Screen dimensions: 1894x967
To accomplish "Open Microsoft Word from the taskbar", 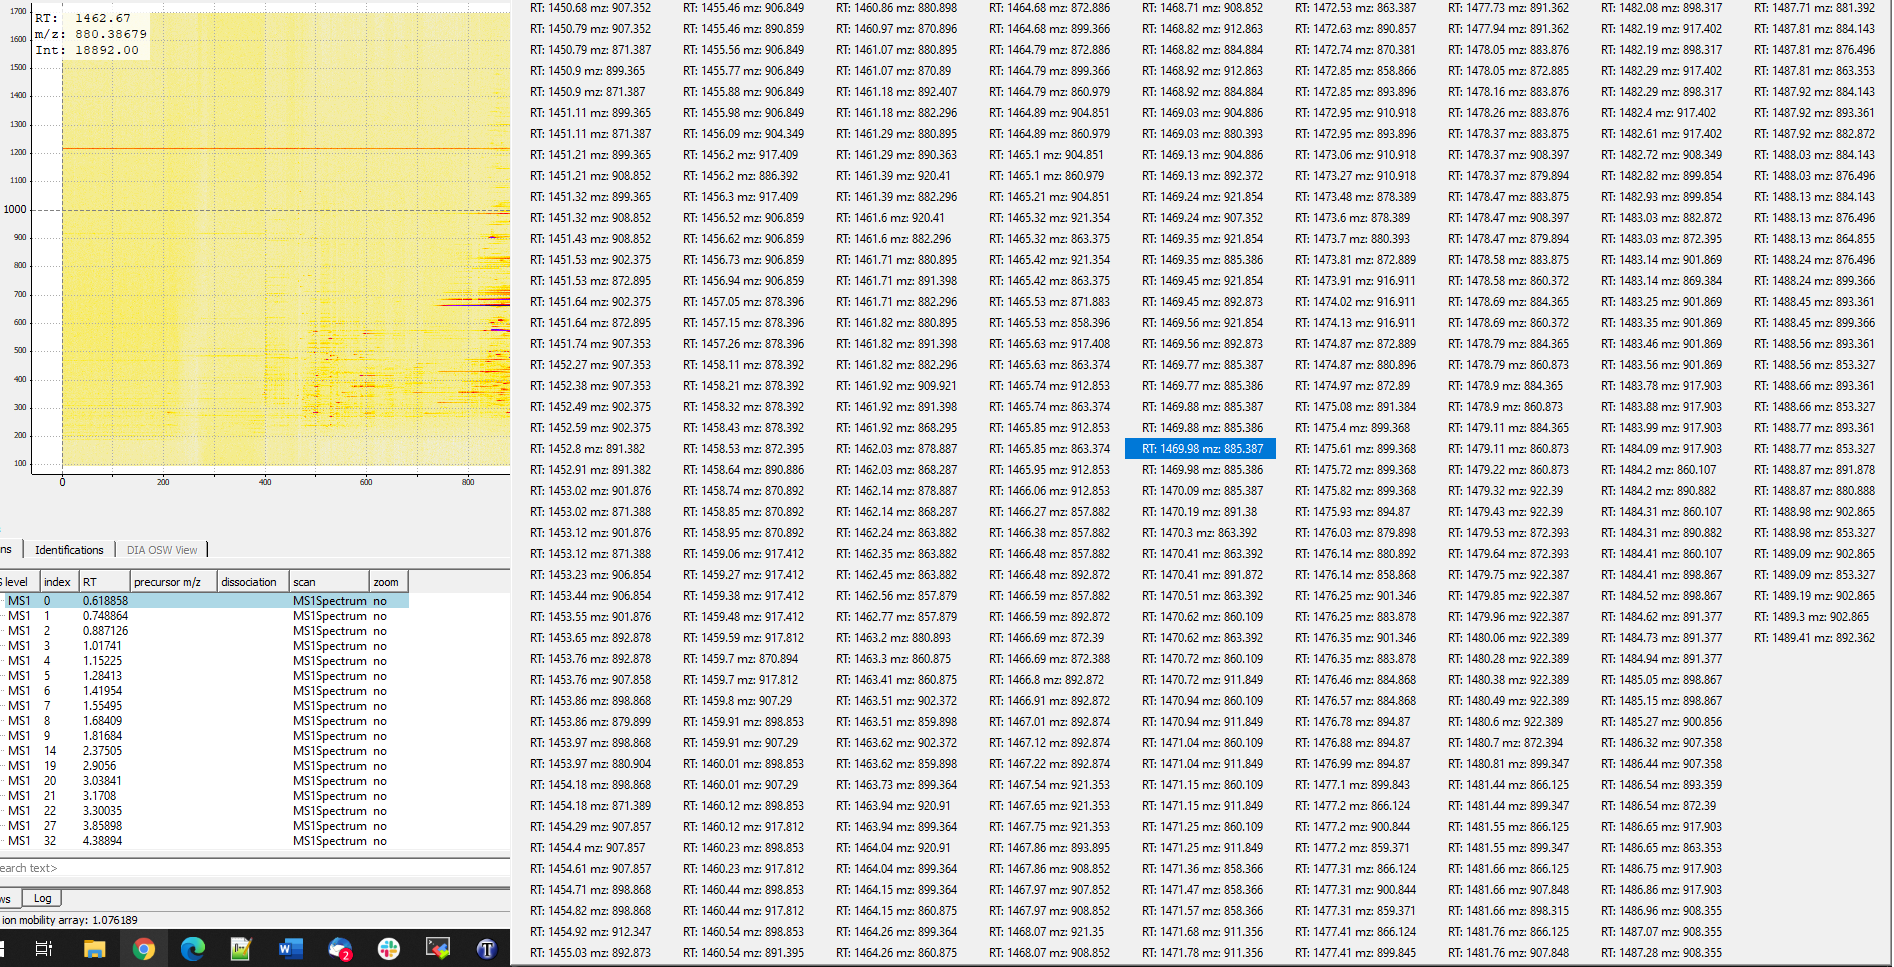I will [290, 948].
